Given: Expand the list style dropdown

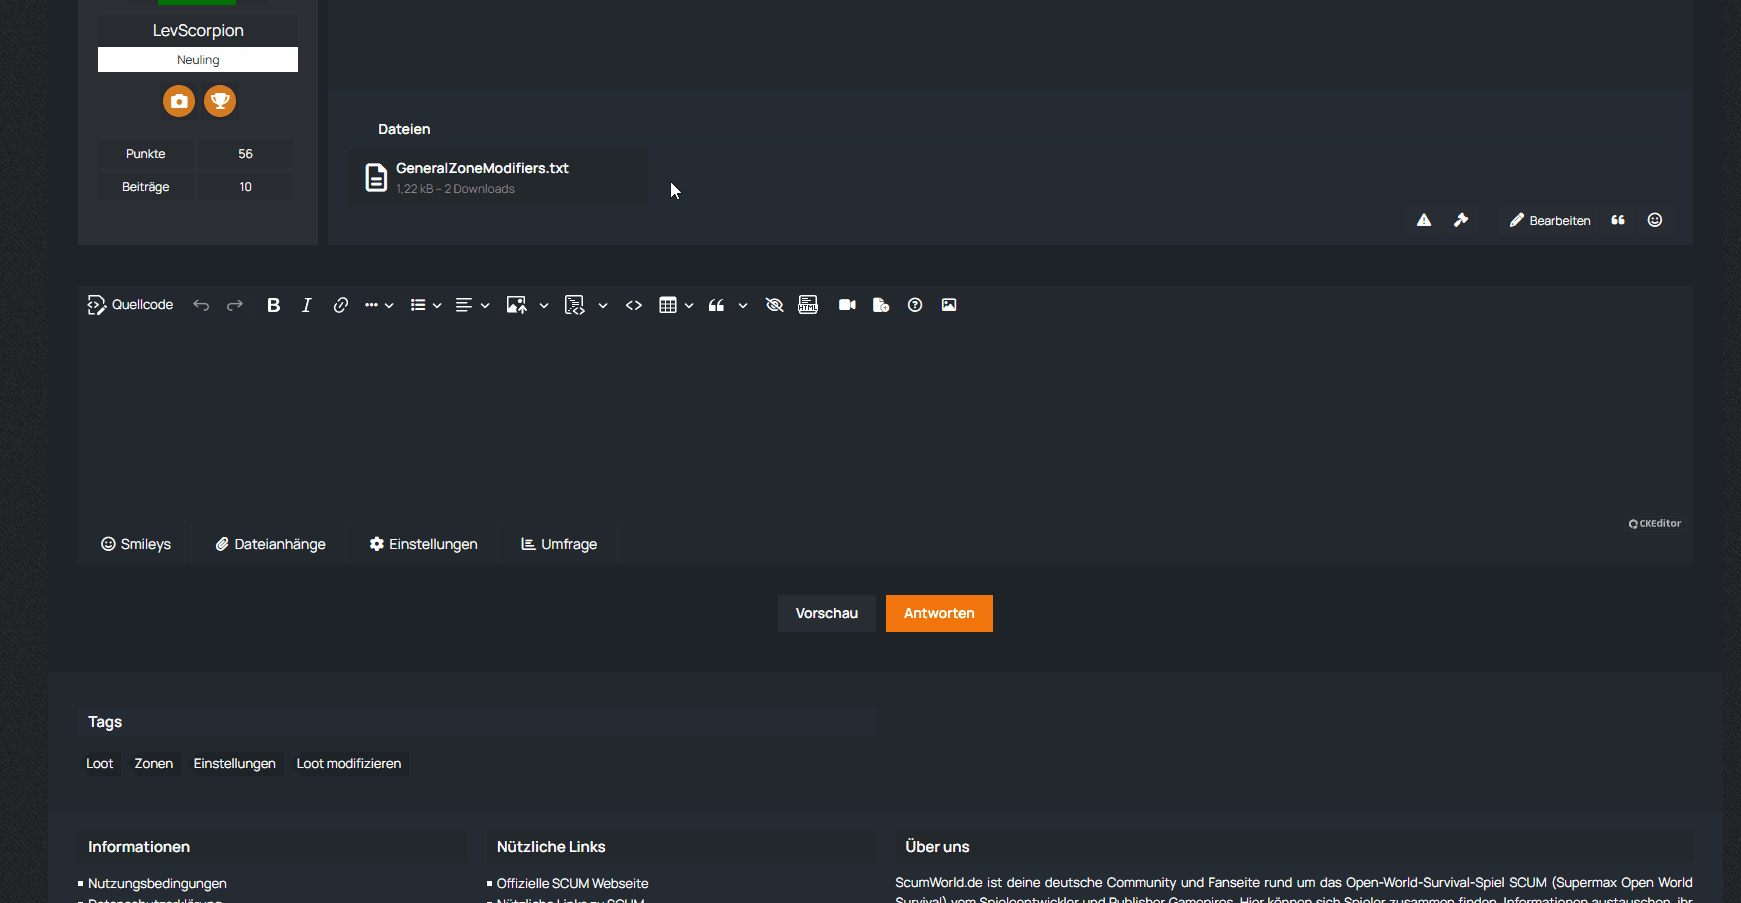Looking at the screenshot, I should tap(437, 306).
